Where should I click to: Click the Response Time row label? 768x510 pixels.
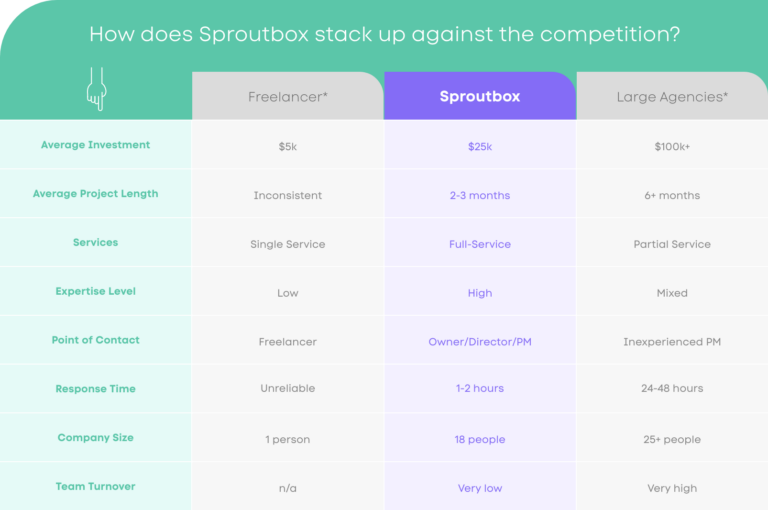click(95, 389)
